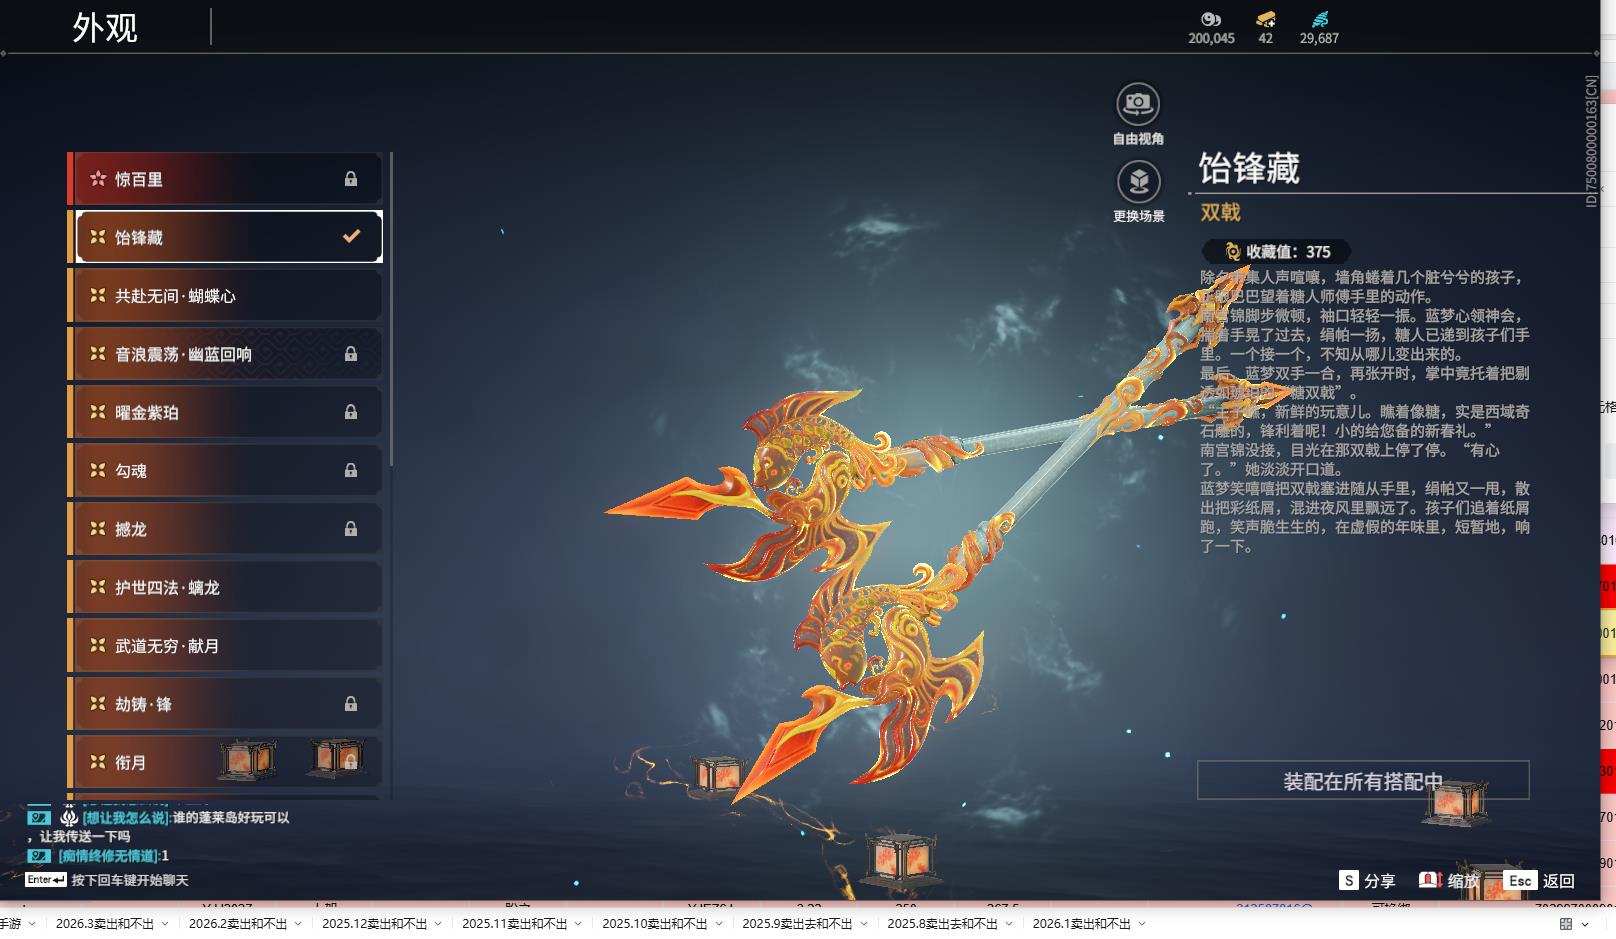Click the 收藏值 375 collection value badge

click(x=1277, y=252)
